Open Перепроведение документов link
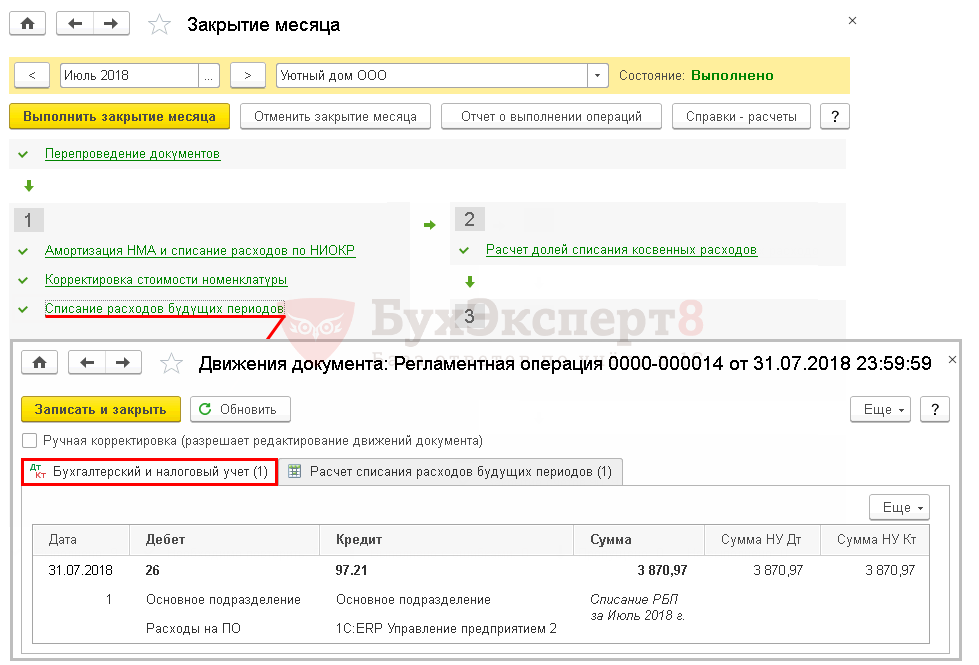This screenshot has width=979, height=665. [132, 154]
